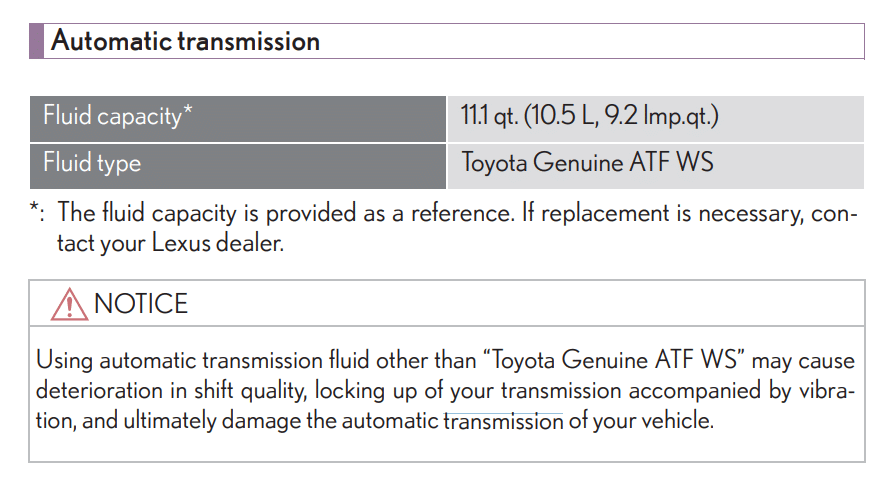This screenshot has width=880, height=502.
Task: Click the word NOTICE in the warning box
Action: [x=141, y=304]
